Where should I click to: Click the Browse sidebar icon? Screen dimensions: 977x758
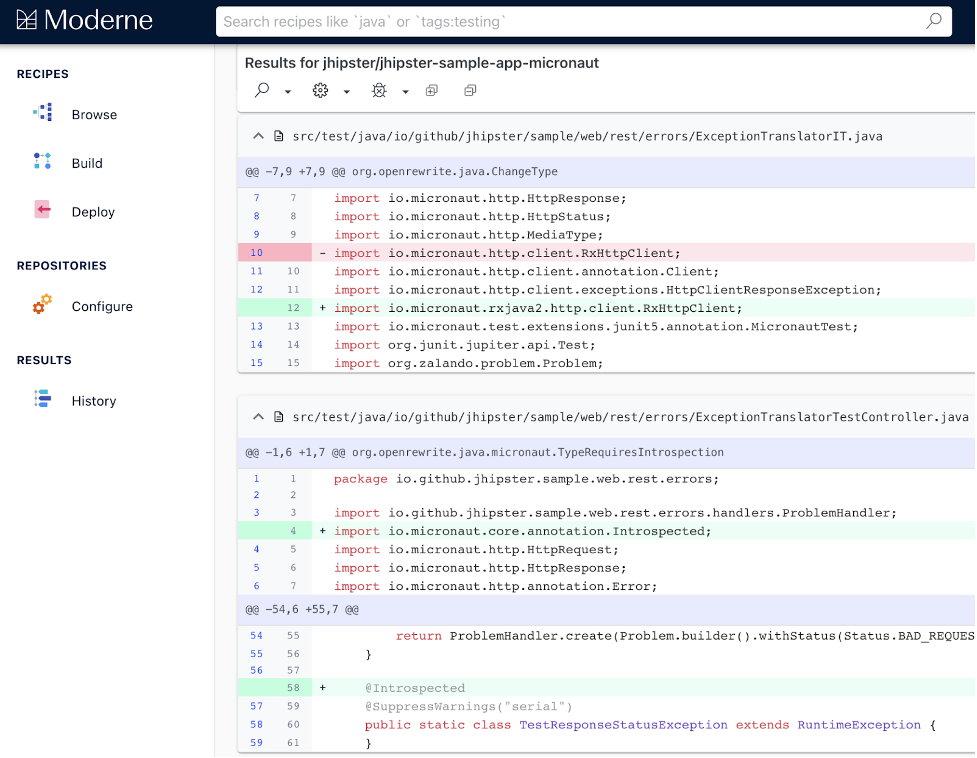coord(42,113)
